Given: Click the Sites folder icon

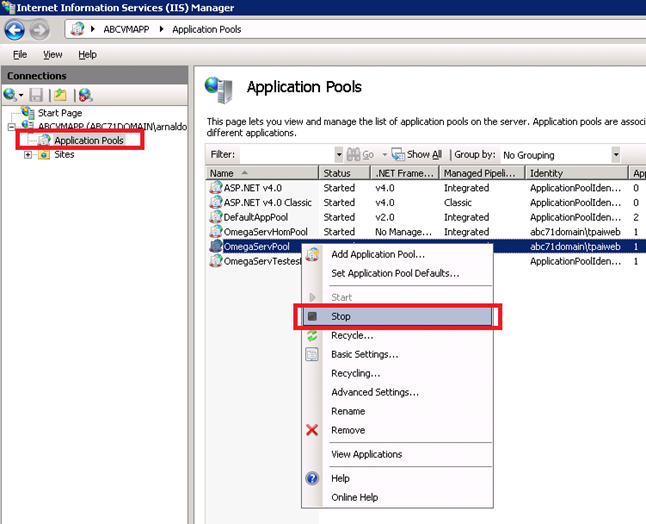Looking at the screenshot, I should (x=44, y=155).
